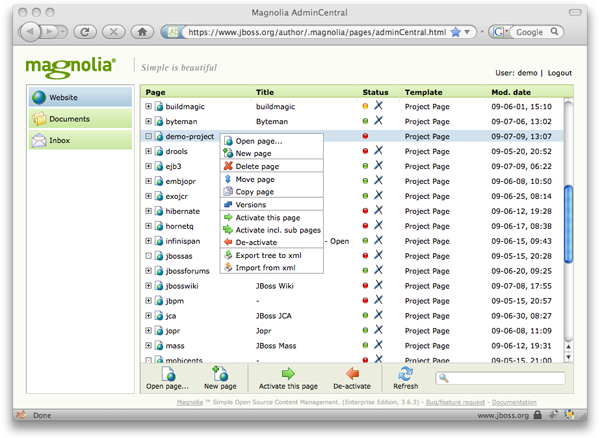Expand the hibernate tree node
The height and width of the screenshot is (438, 600).
click(148, 211)
